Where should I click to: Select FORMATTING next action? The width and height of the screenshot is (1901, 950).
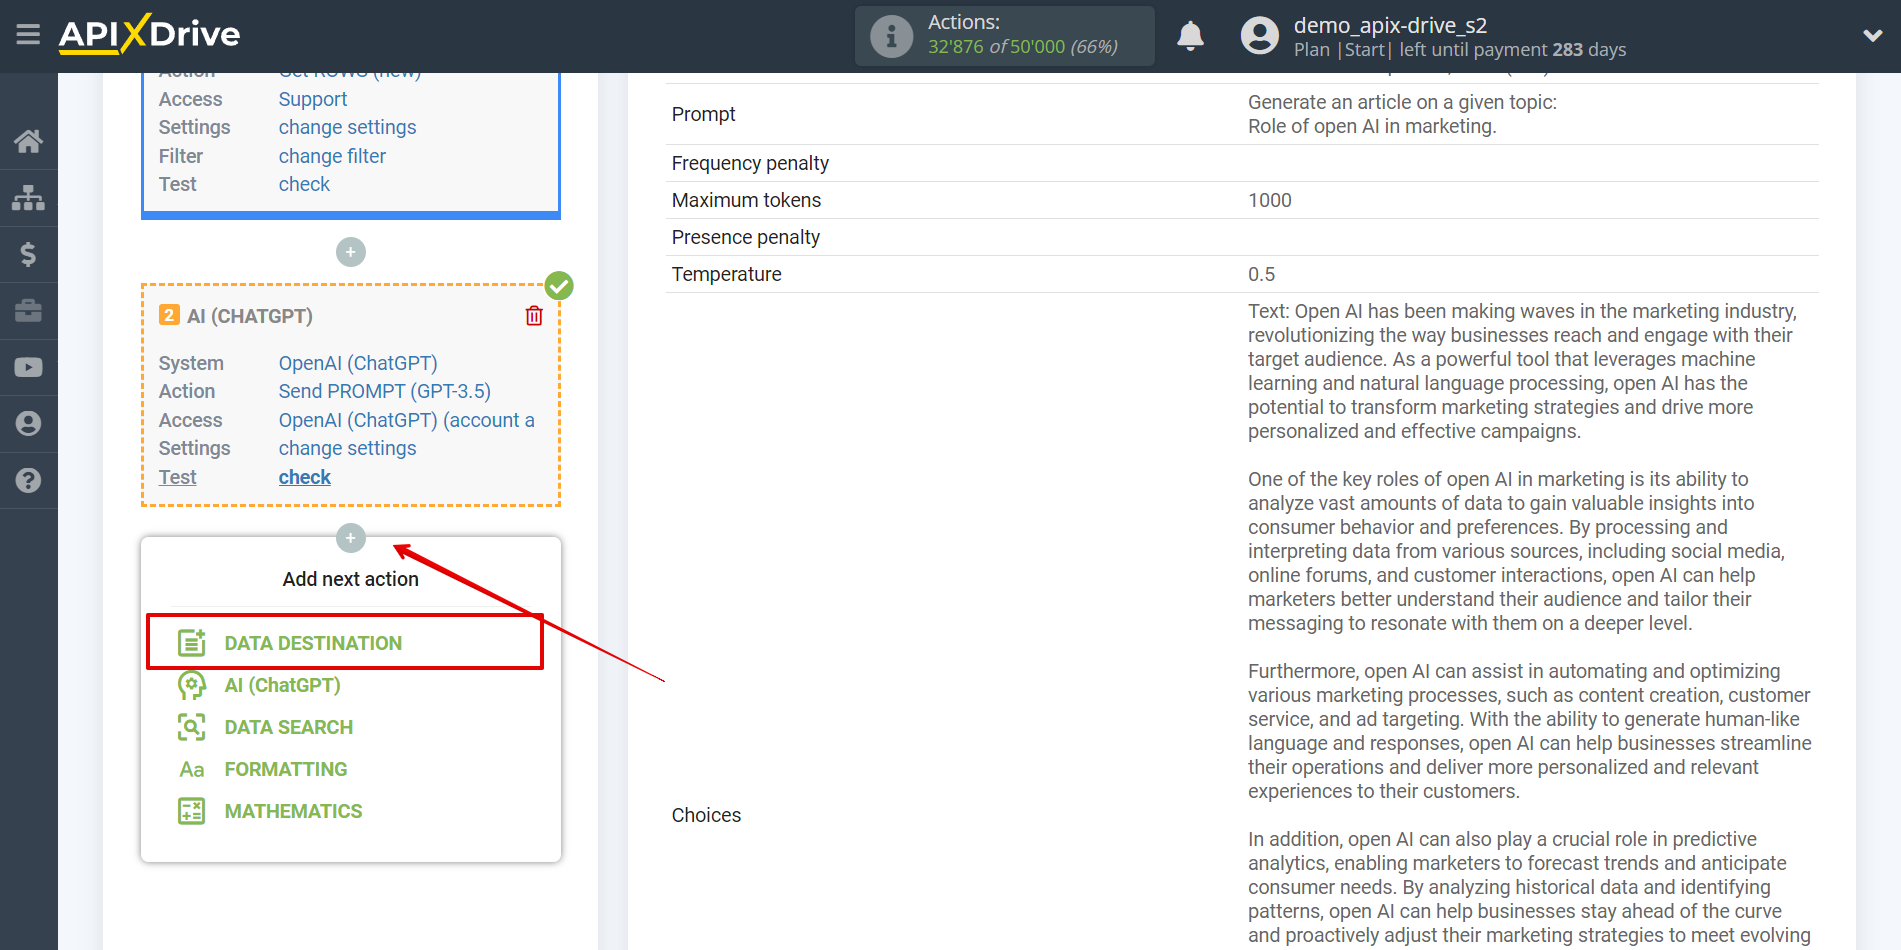click(x=286, y=769)
